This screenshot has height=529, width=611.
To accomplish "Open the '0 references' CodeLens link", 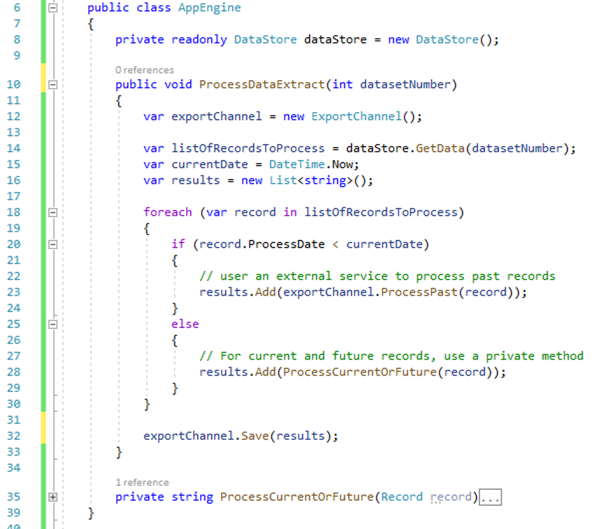I will (145, 70).
